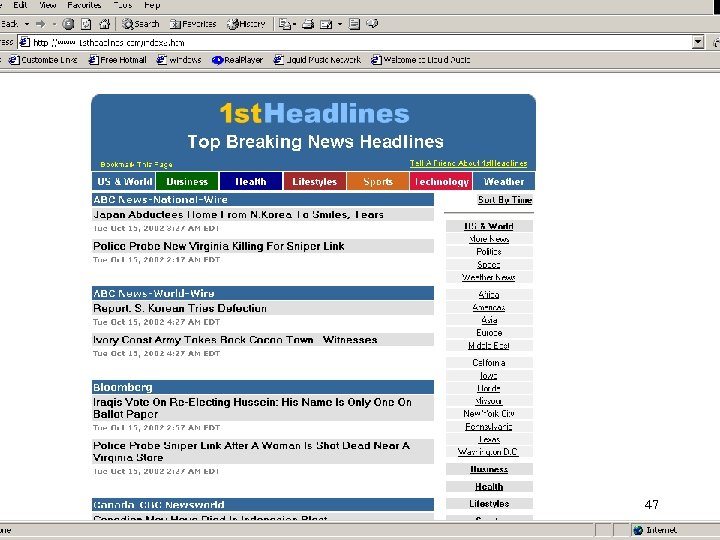Image resolution: width=720 pixels, height=540 pixels.
Task: Expand the Back button history dropdown arrow
Action: [27, 24]
